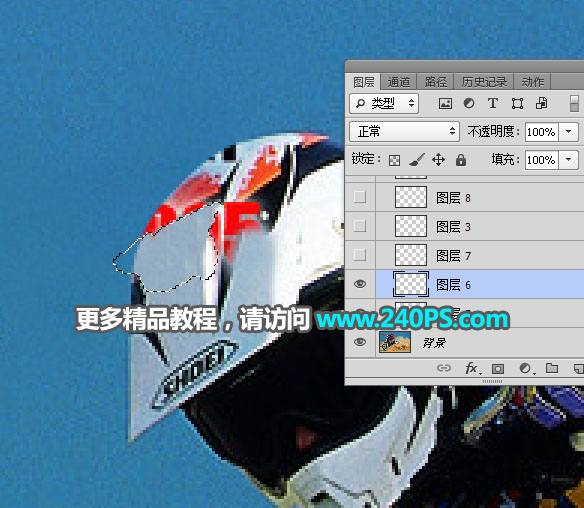584x508 pixels.
Task: Click 图层 8 thumbnail
Action: (x=411, y=197)
